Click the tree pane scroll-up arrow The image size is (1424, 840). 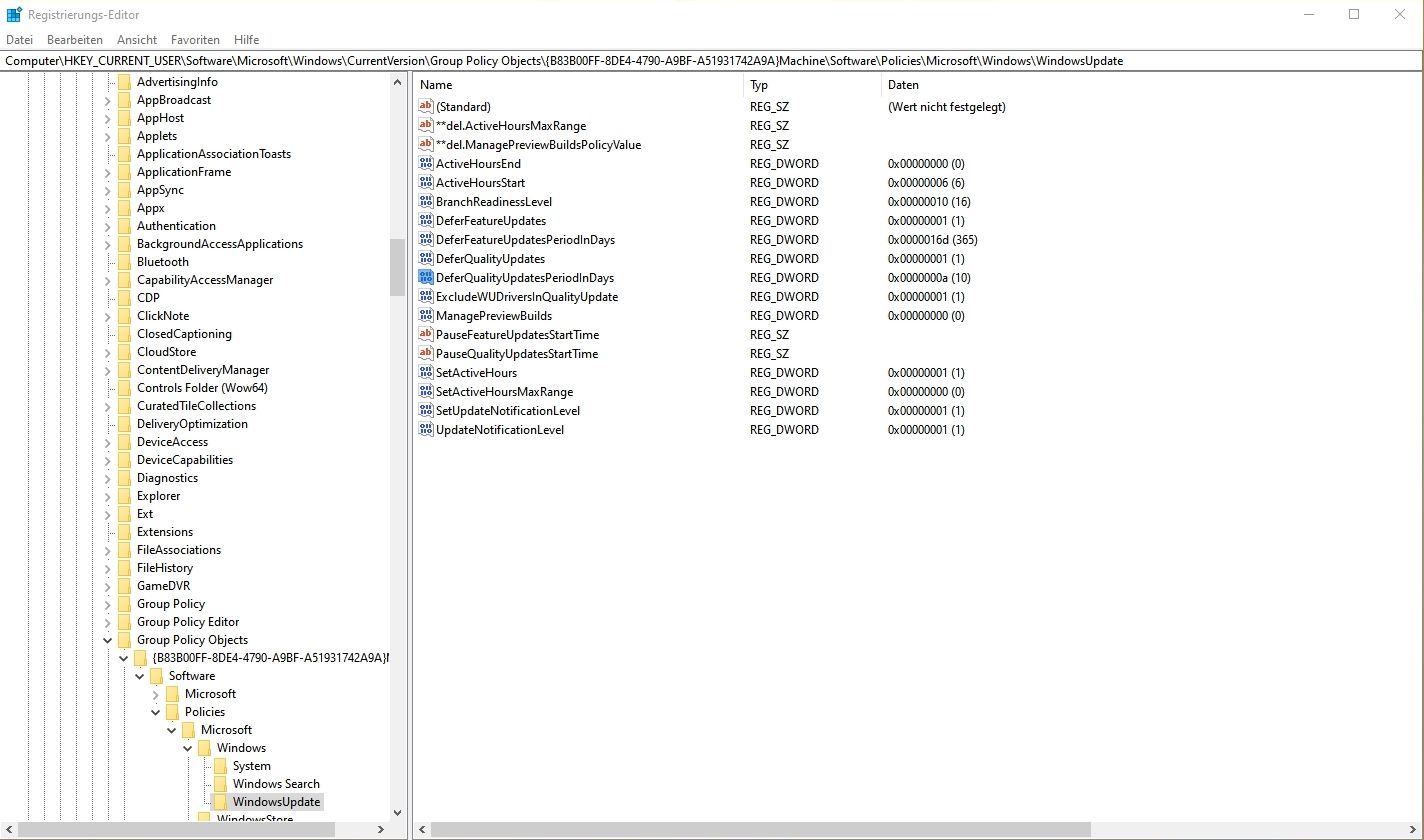(x=397, y=83)
